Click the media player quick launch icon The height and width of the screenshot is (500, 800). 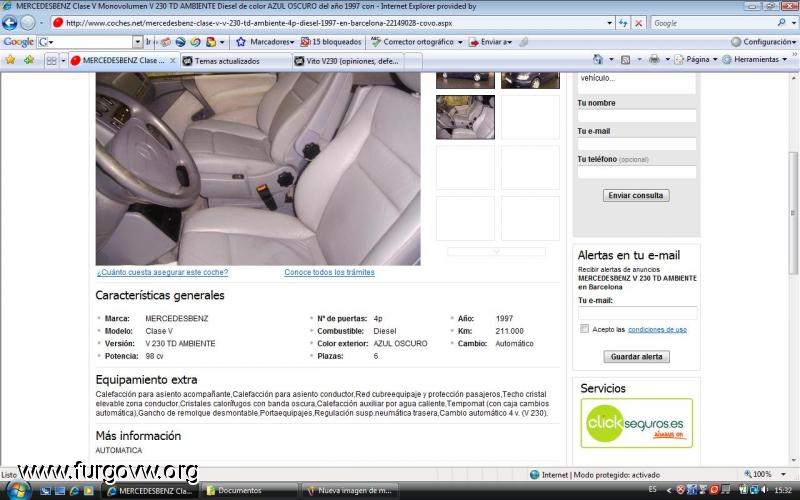tap(88, 491)
